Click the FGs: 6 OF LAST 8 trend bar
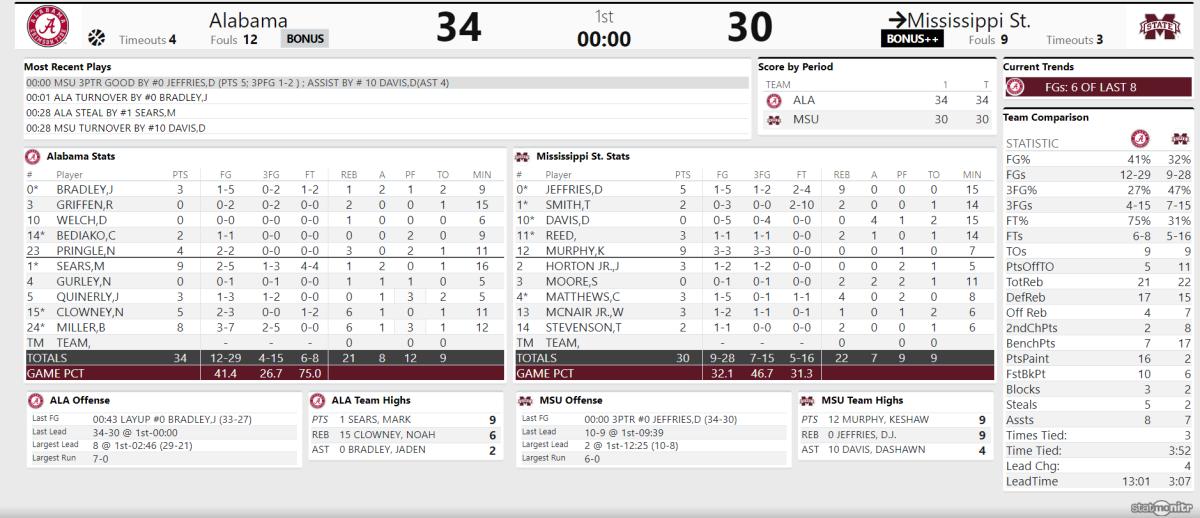Screen dimensions: 1200x518 tap(1098, 87)
